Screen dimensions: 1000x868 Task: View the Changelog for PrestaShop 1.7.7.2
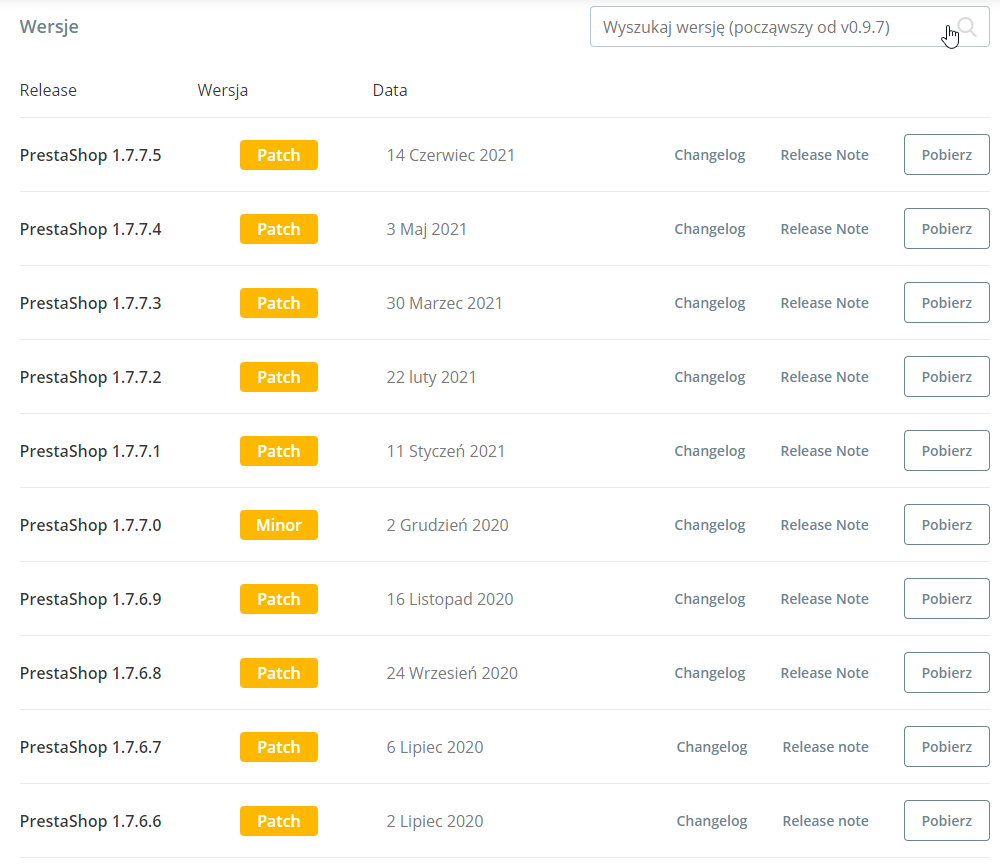709,377
